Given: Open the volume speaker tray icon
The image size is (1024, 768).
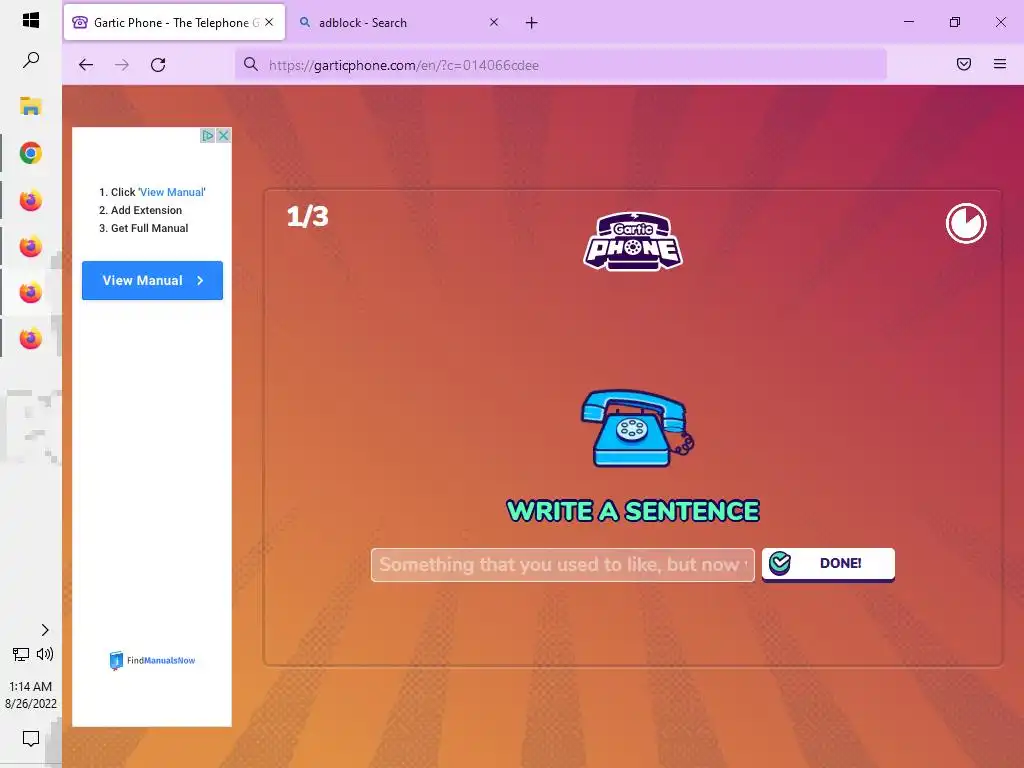Looking at the screenshot, I should [x=44, y=654].
